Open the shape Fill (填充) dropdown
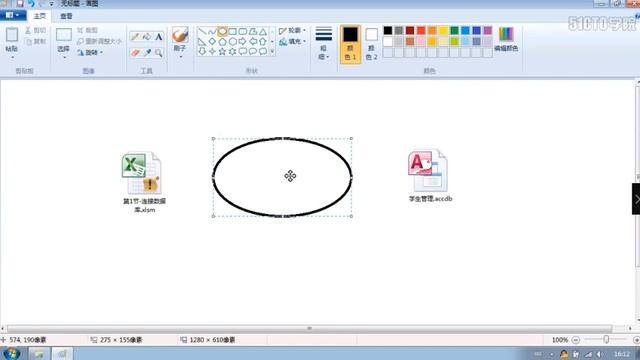 292,41
